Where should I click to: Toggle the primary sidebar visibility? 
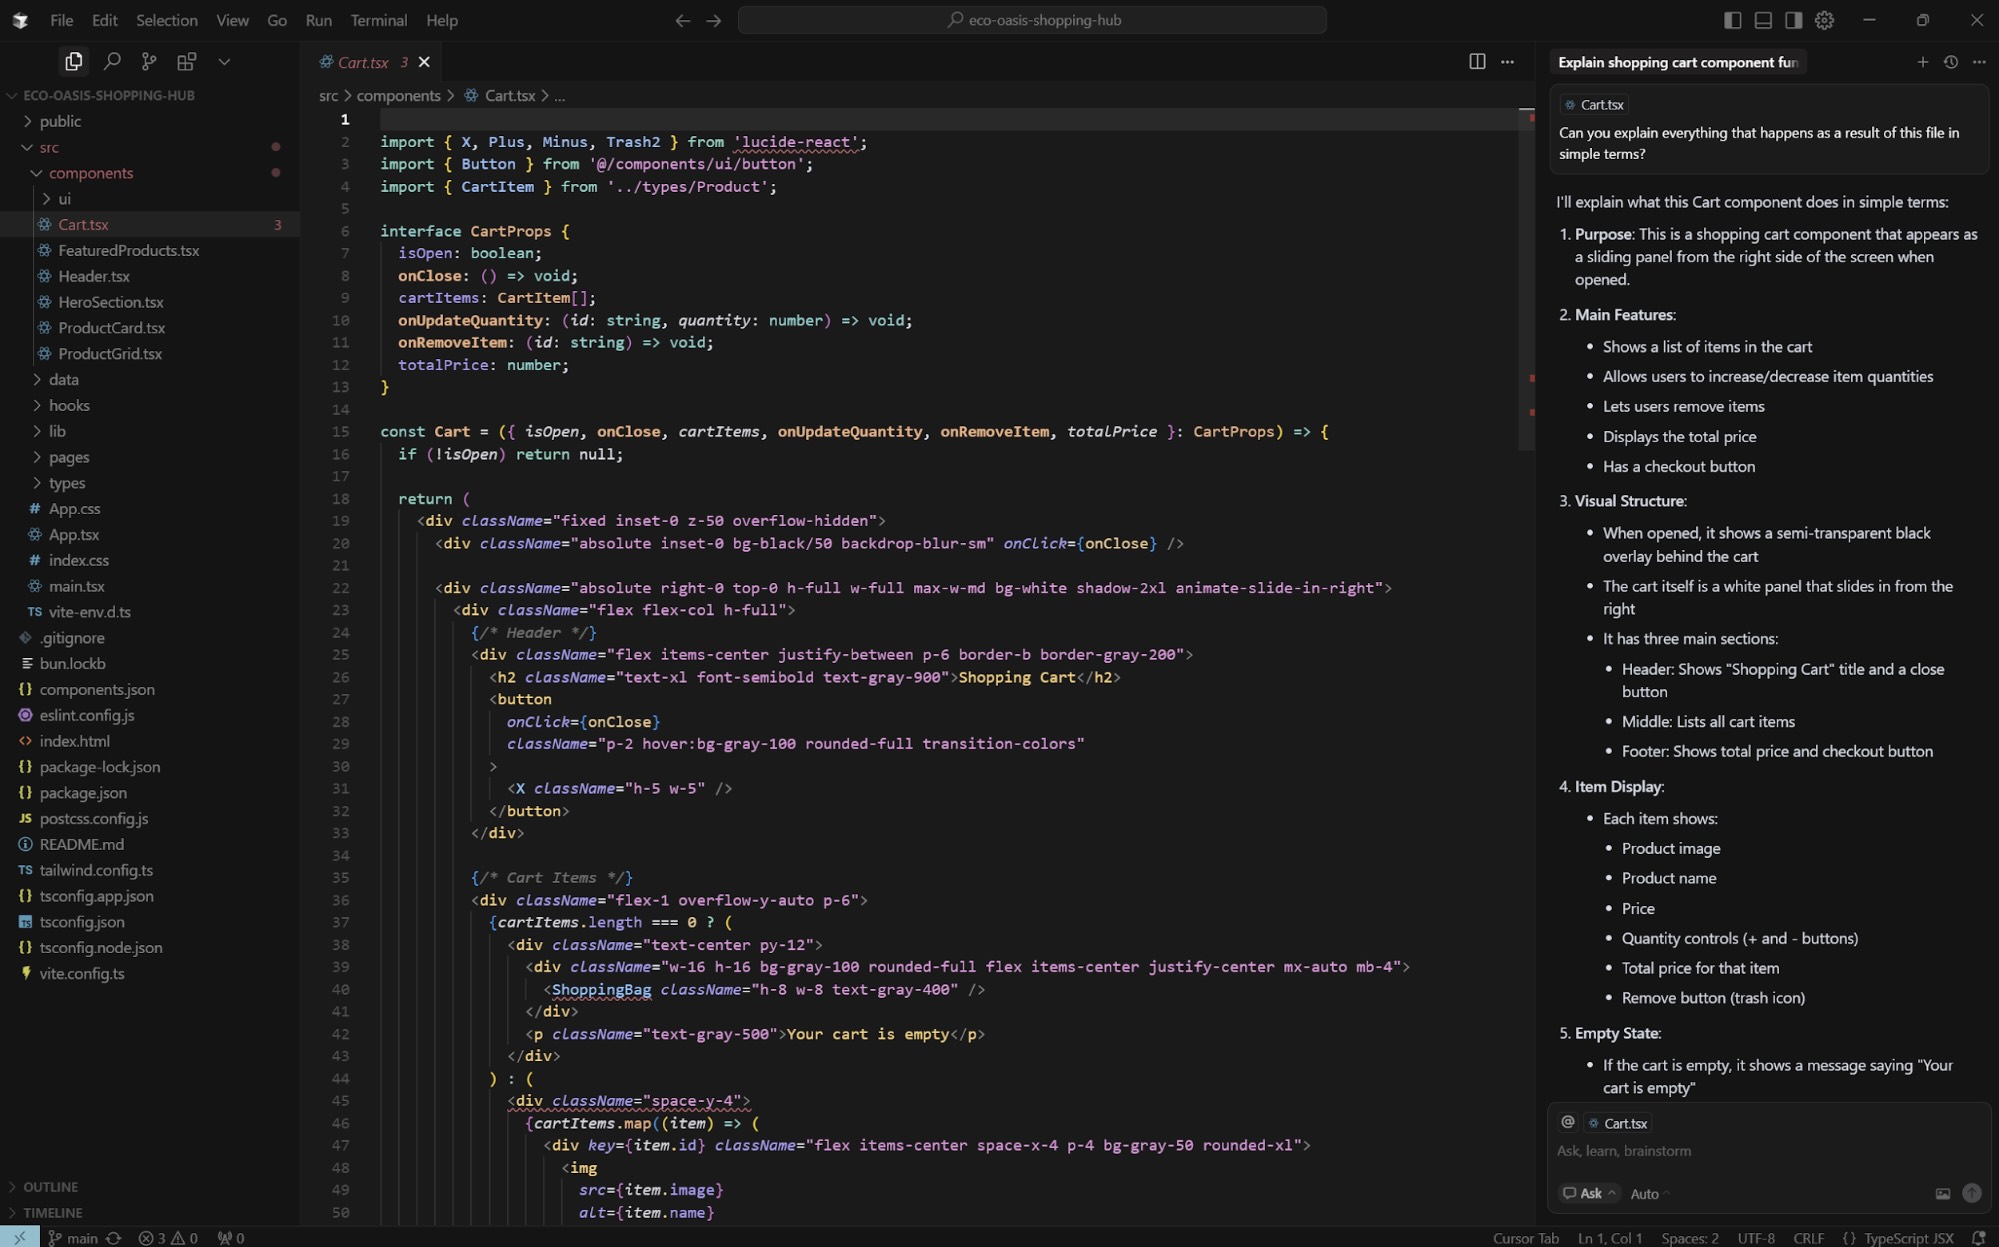(x=1731, y=20)
